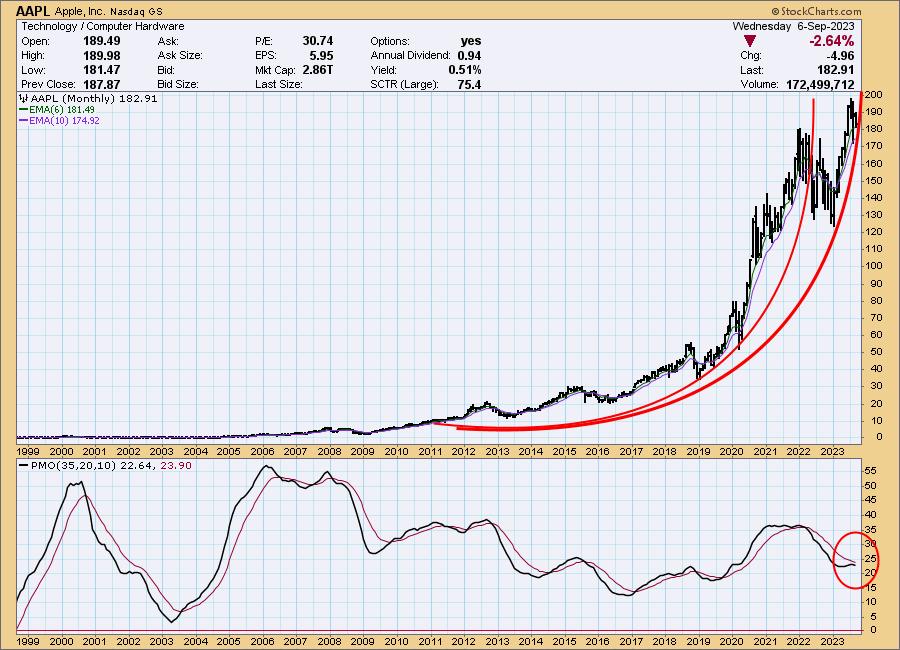
Task: Click the 'Ask:' label
Action: 168,41
